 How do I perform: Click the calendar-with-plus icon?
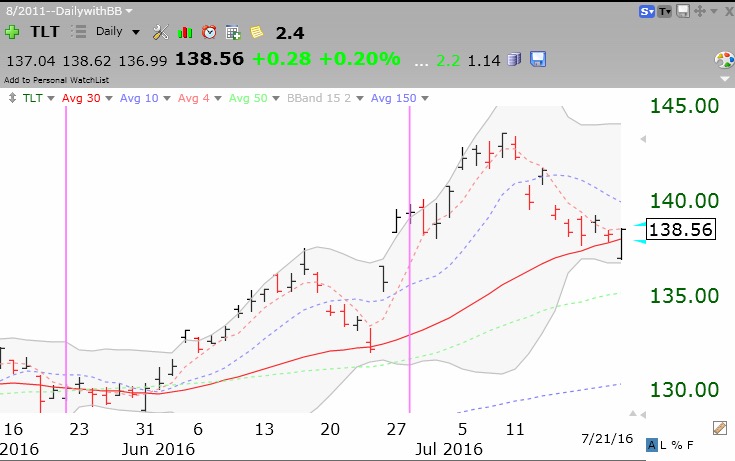pos(233,32)
